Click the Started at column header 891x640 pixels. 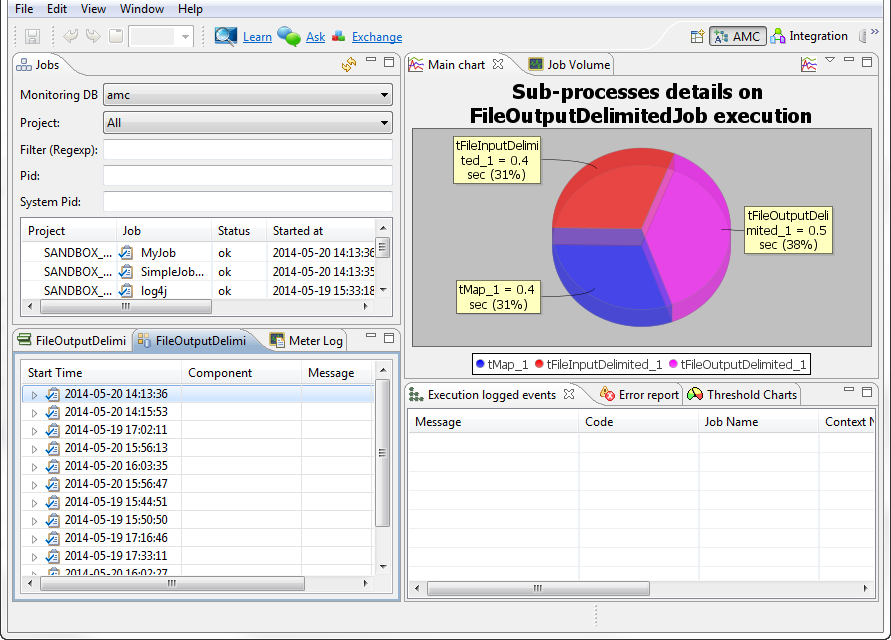point(298,231)
